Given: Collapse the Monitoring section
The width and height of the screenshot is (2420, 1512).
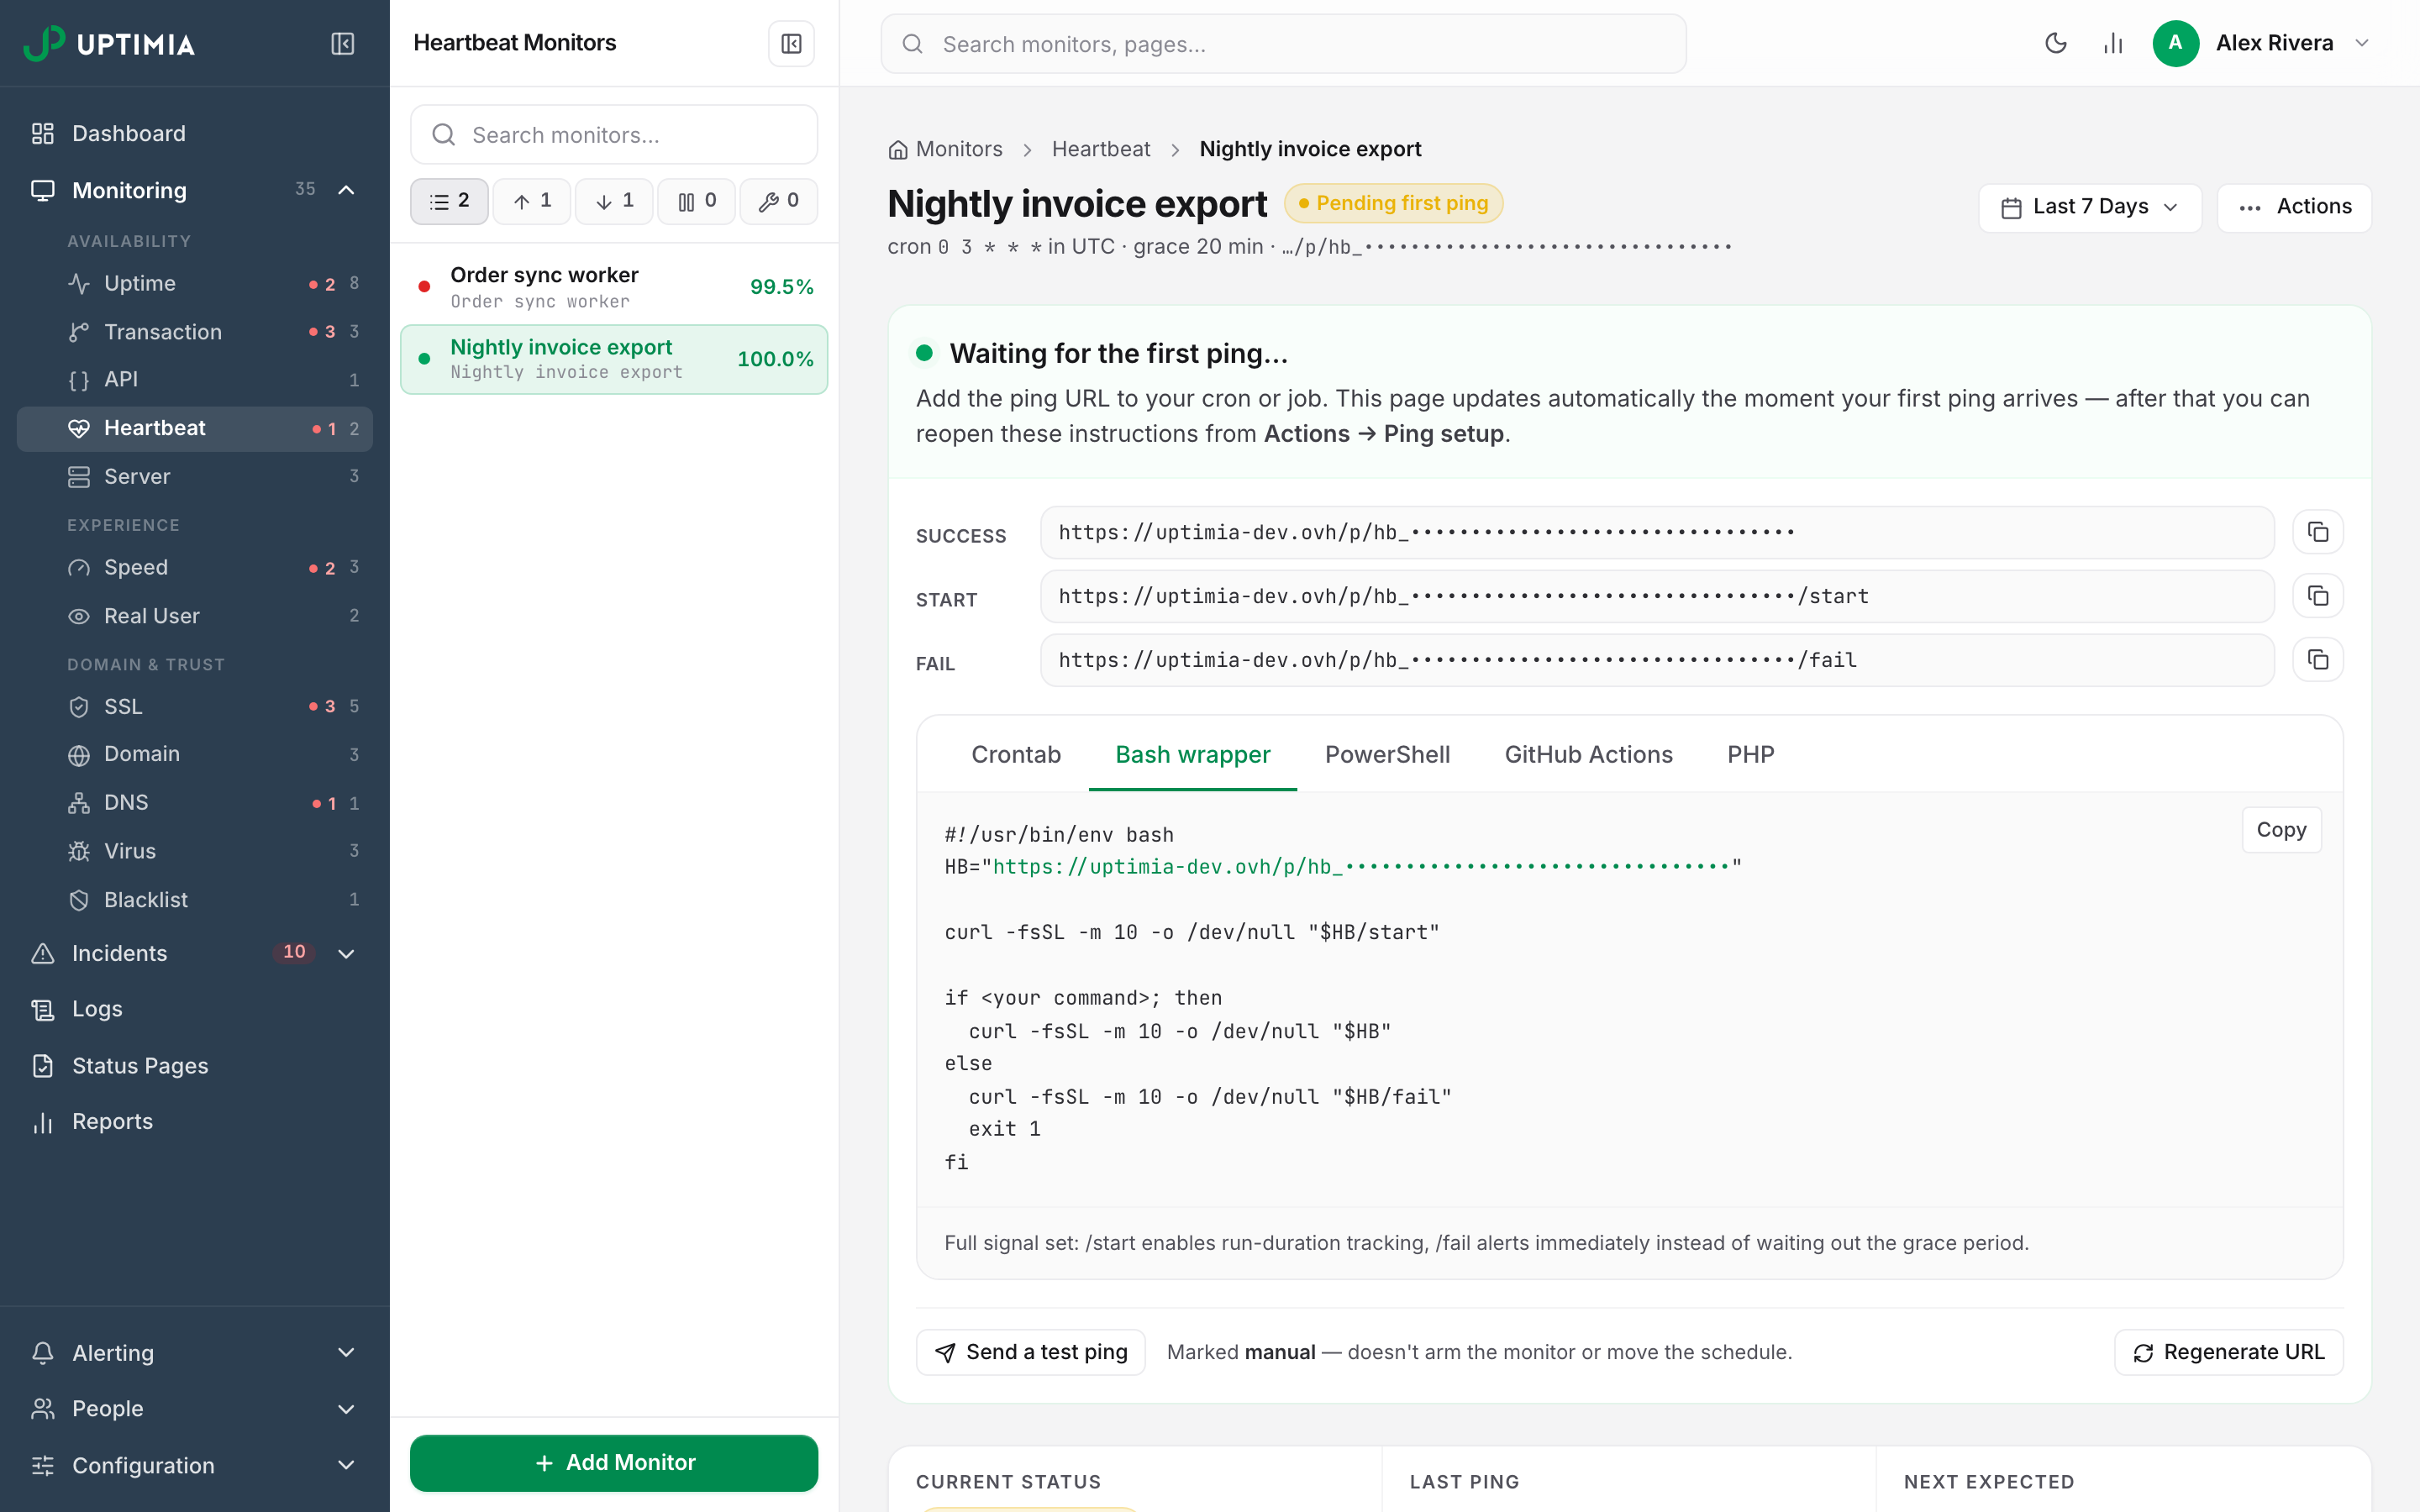Looking at the screenshot, I should [x=346, y=190].
